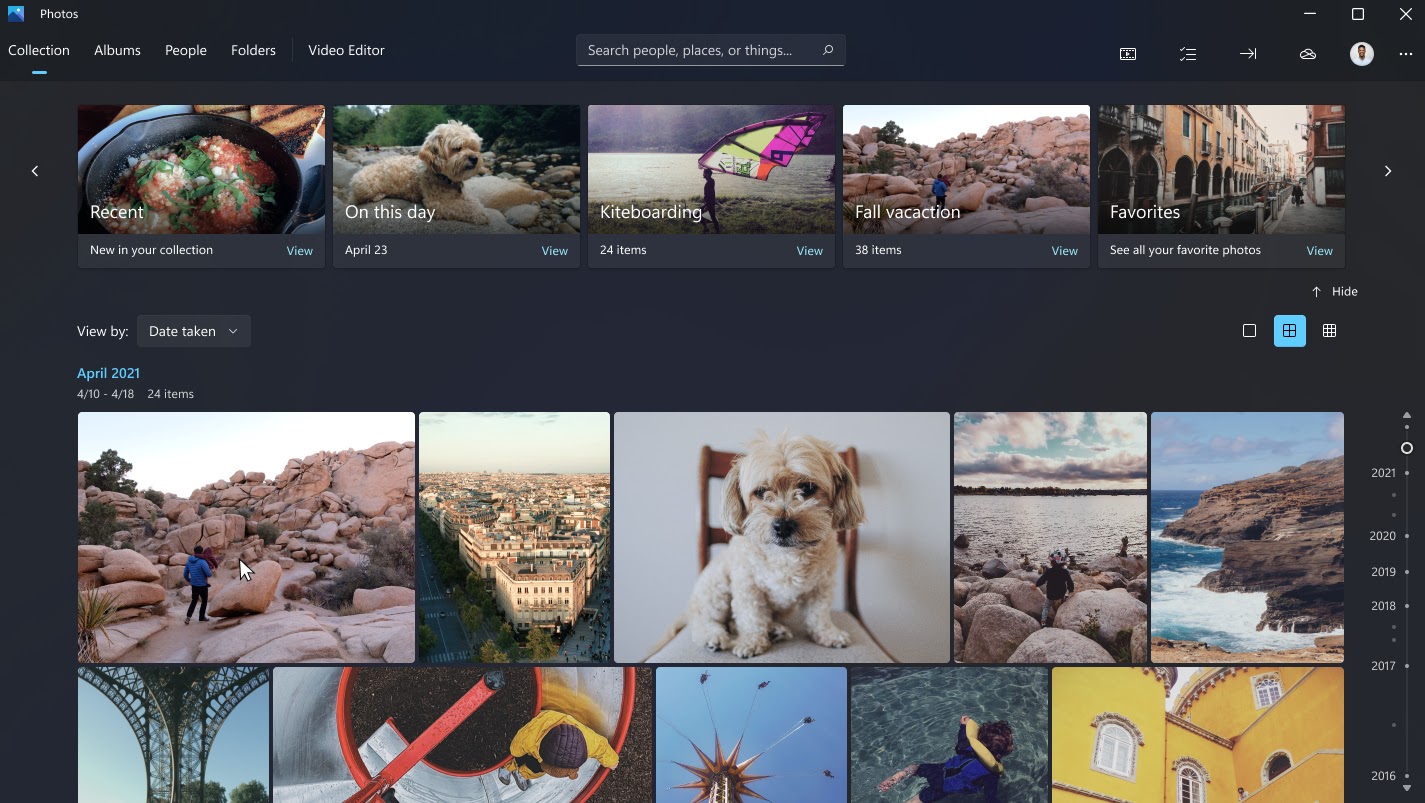Screen dimensions: 1425x803
Task: Open the On this day dog card image
Action: click(x=456, y=170)
